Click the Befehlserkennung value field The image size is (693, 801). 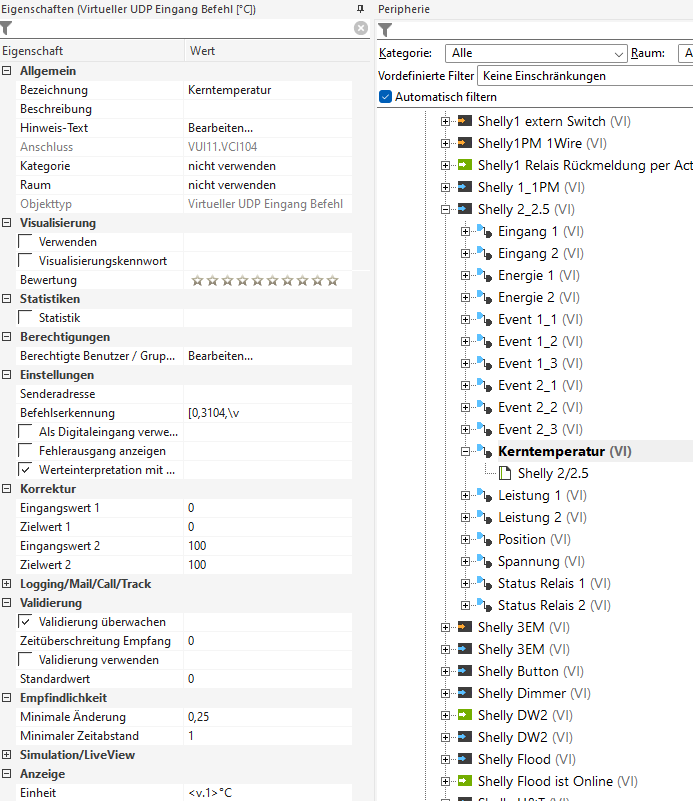268,413
